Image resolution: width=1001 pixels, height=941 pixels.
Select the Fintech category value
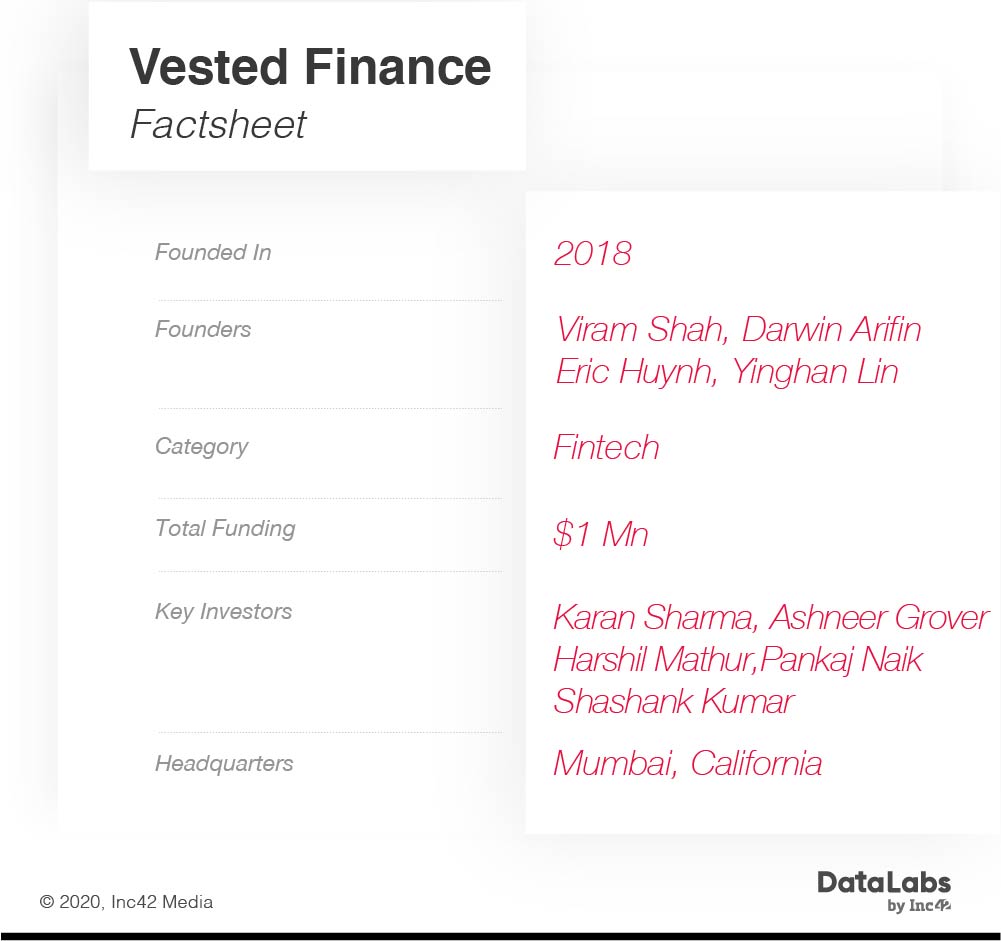click(606, 447)
